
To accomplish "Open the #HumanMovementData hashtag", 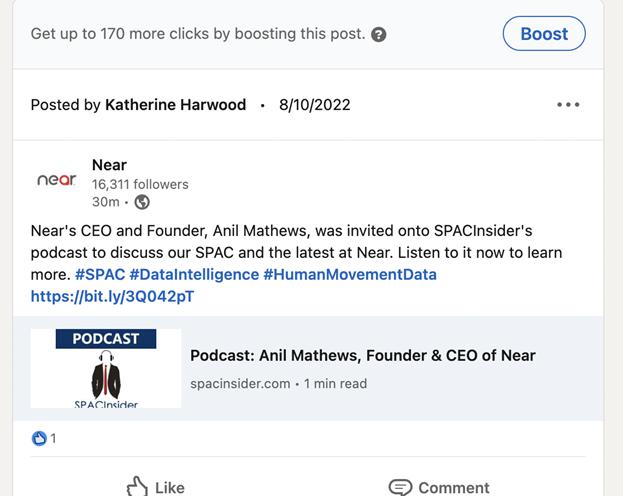I will point(349,274).
